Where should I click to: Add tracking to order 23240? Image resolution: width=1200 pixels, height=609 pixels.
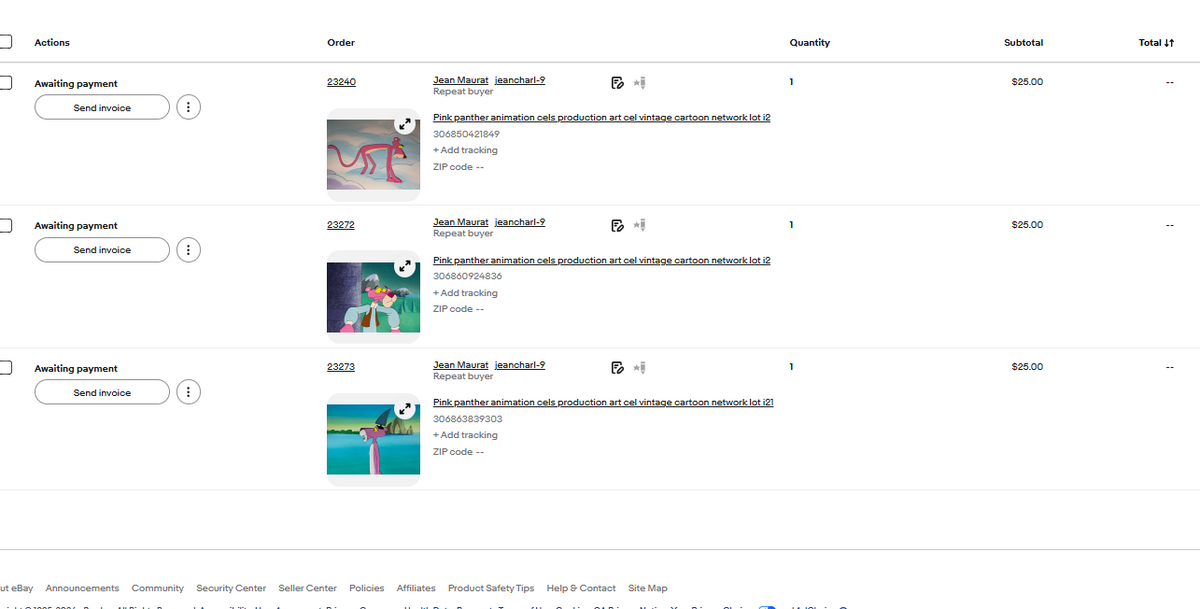click(x=465, y=150)
